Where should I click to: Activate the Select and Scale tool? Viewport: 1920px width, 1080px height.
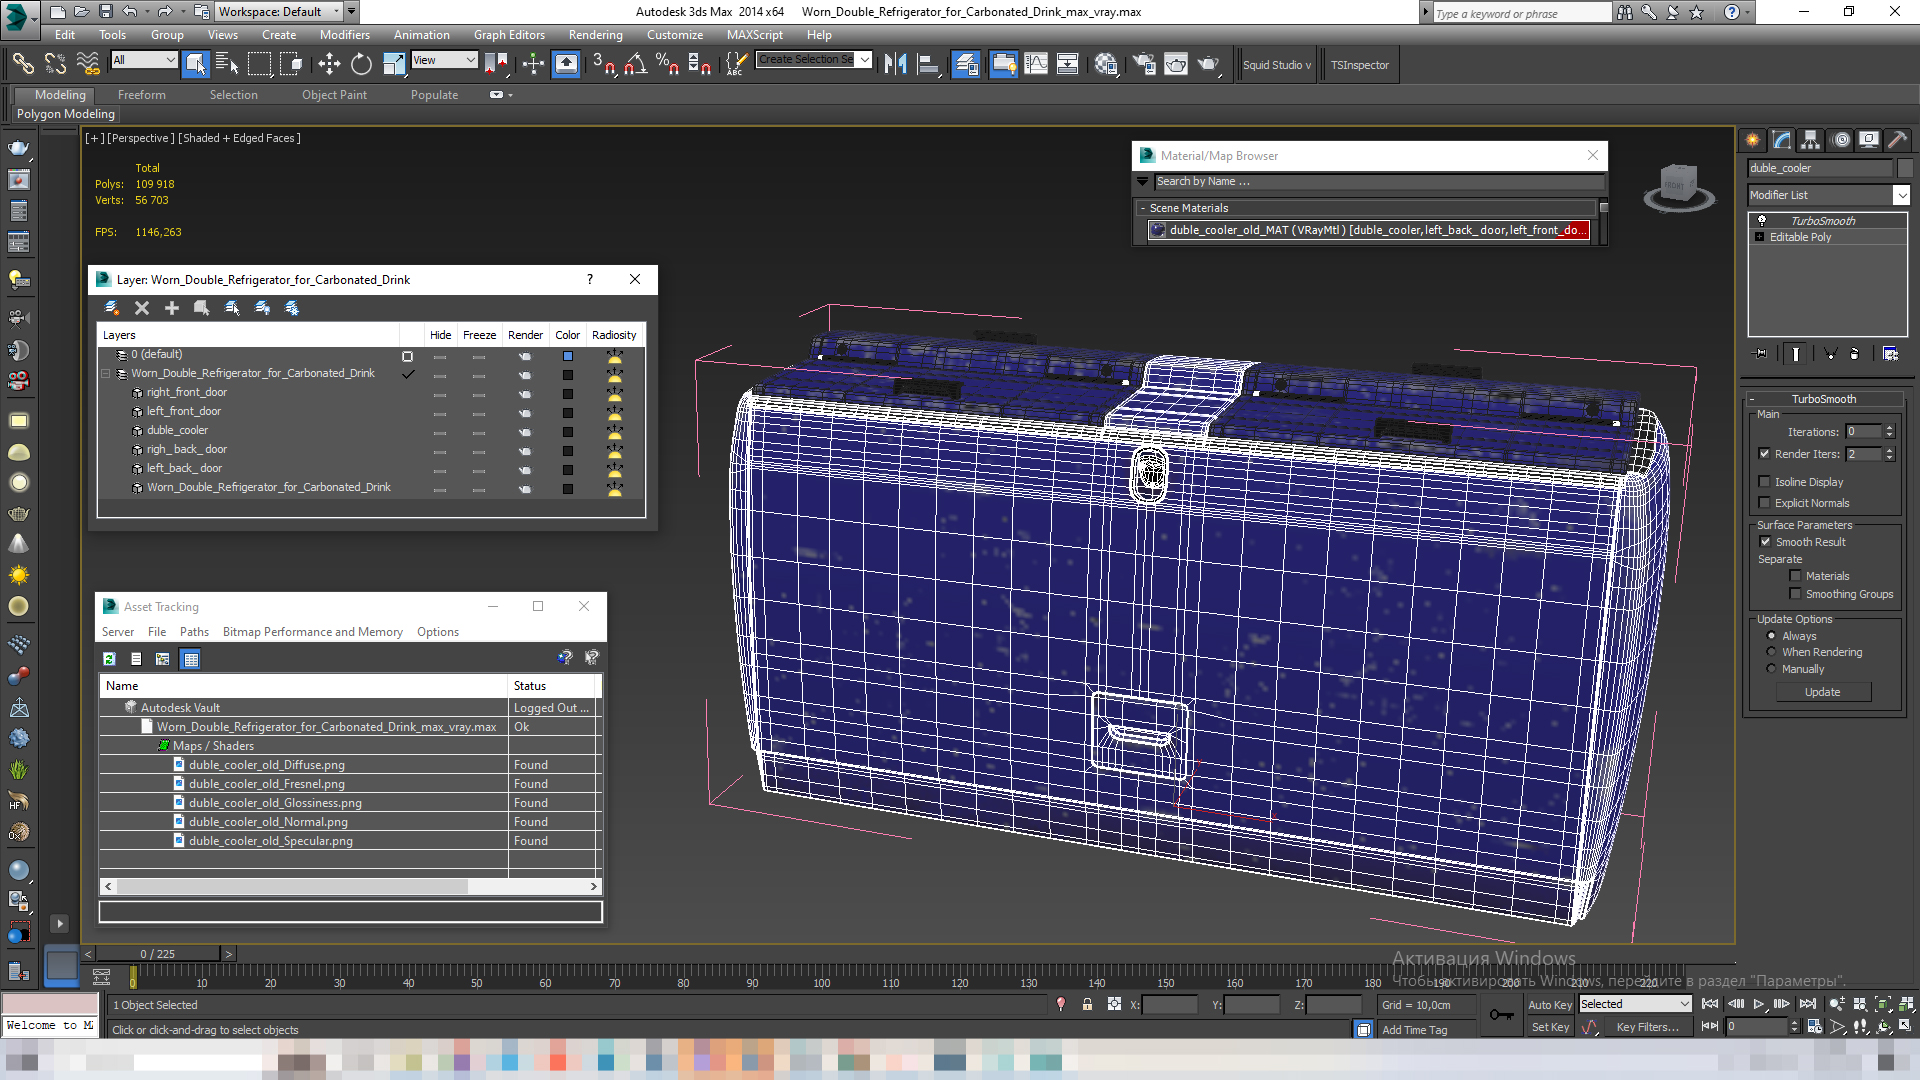tap(394, 64)
